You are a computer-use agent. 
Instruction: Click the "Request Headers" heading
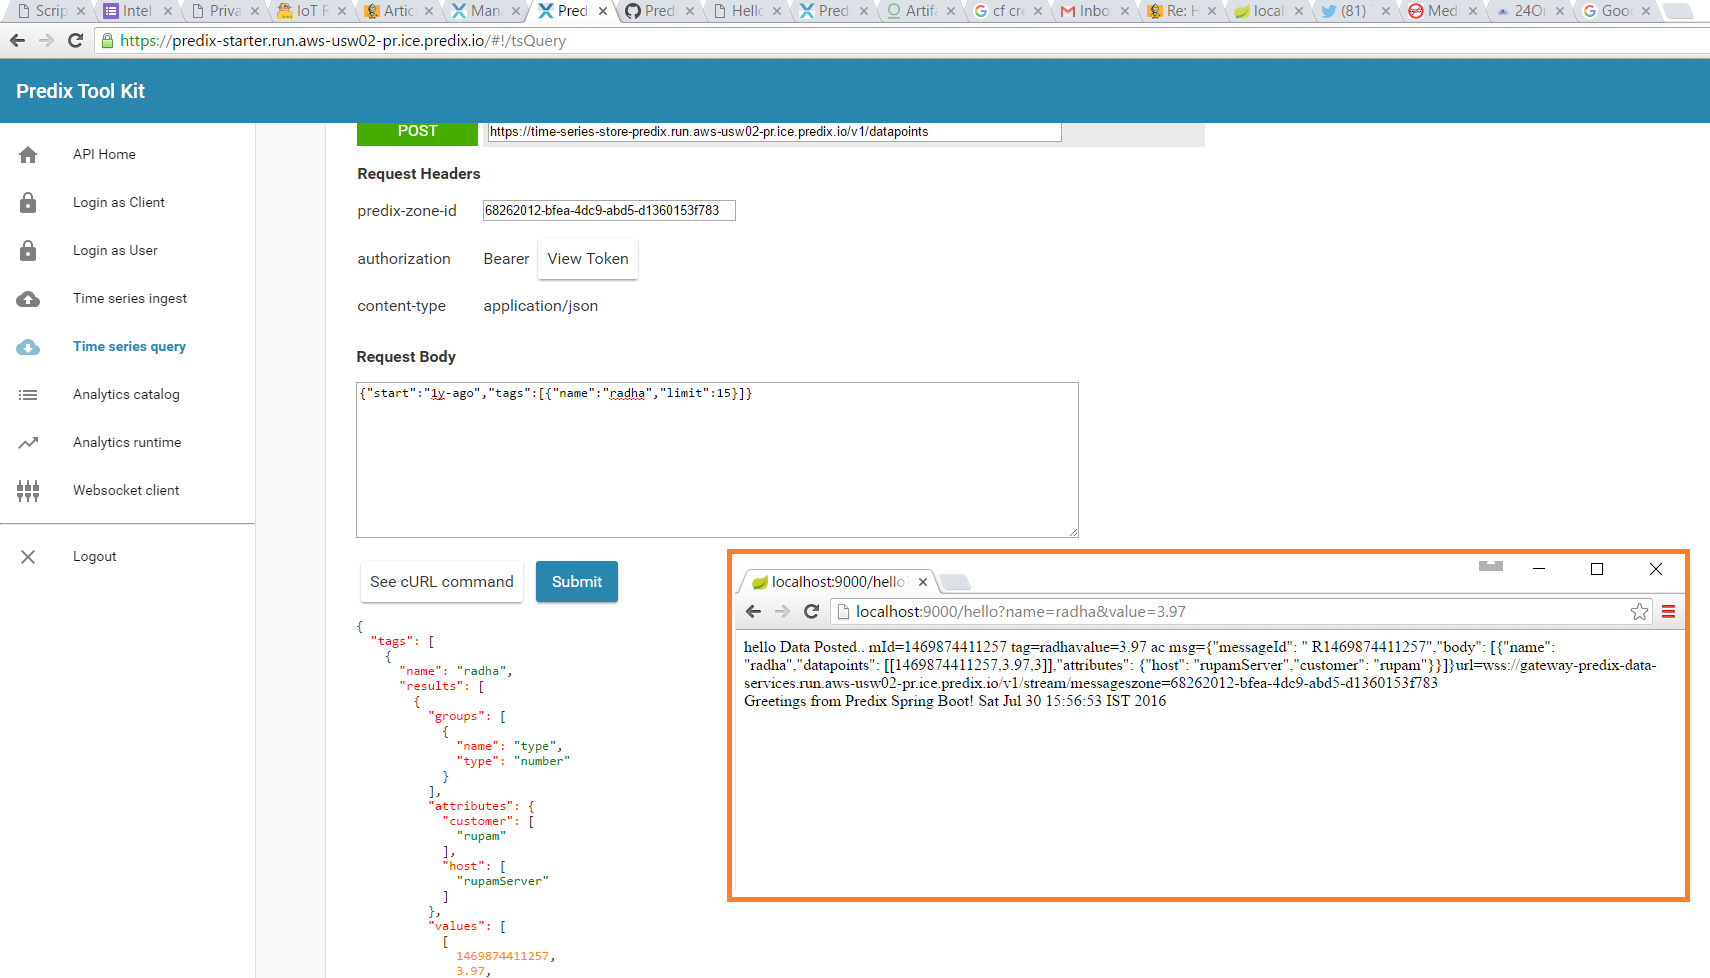(419, 174)
